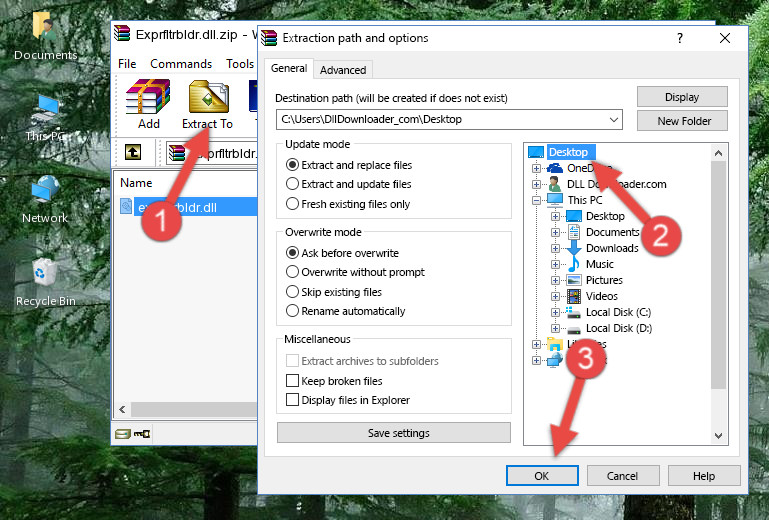
Task: Open the Tools menu
Action: click(x=240, y=64)
